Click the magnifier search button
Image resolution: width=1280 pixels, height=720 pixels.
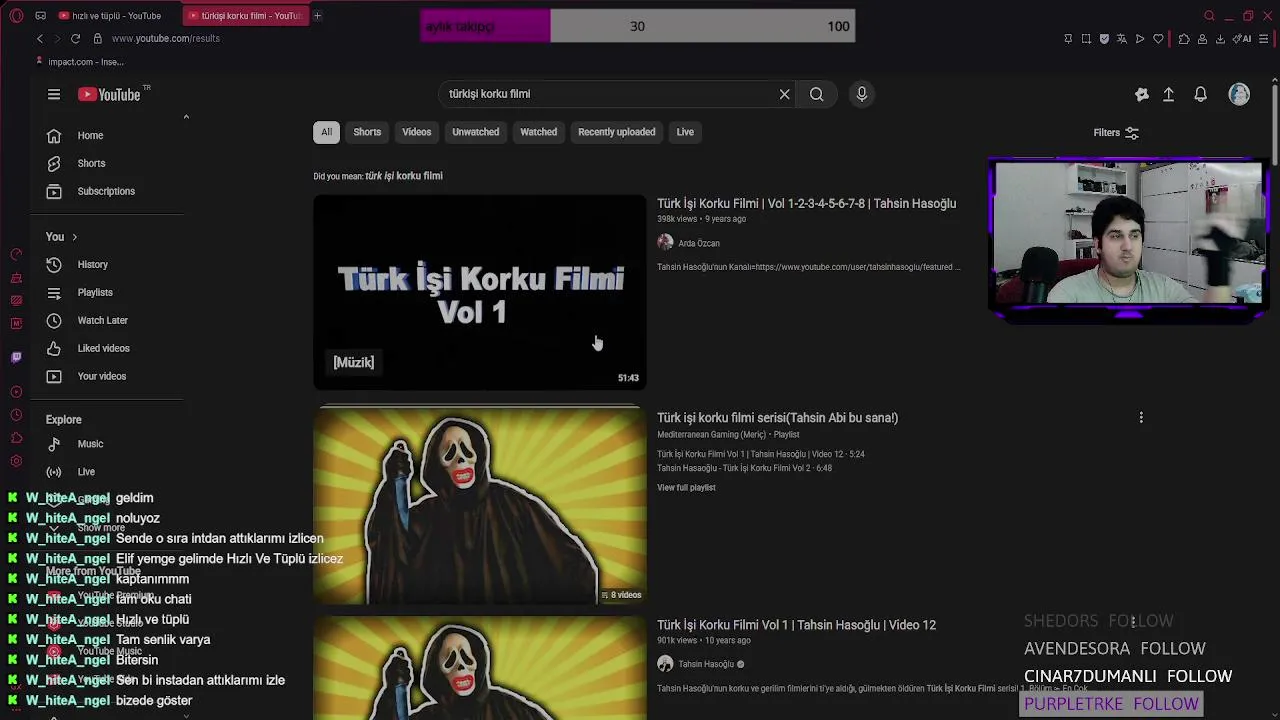click(x=817, y=94)
